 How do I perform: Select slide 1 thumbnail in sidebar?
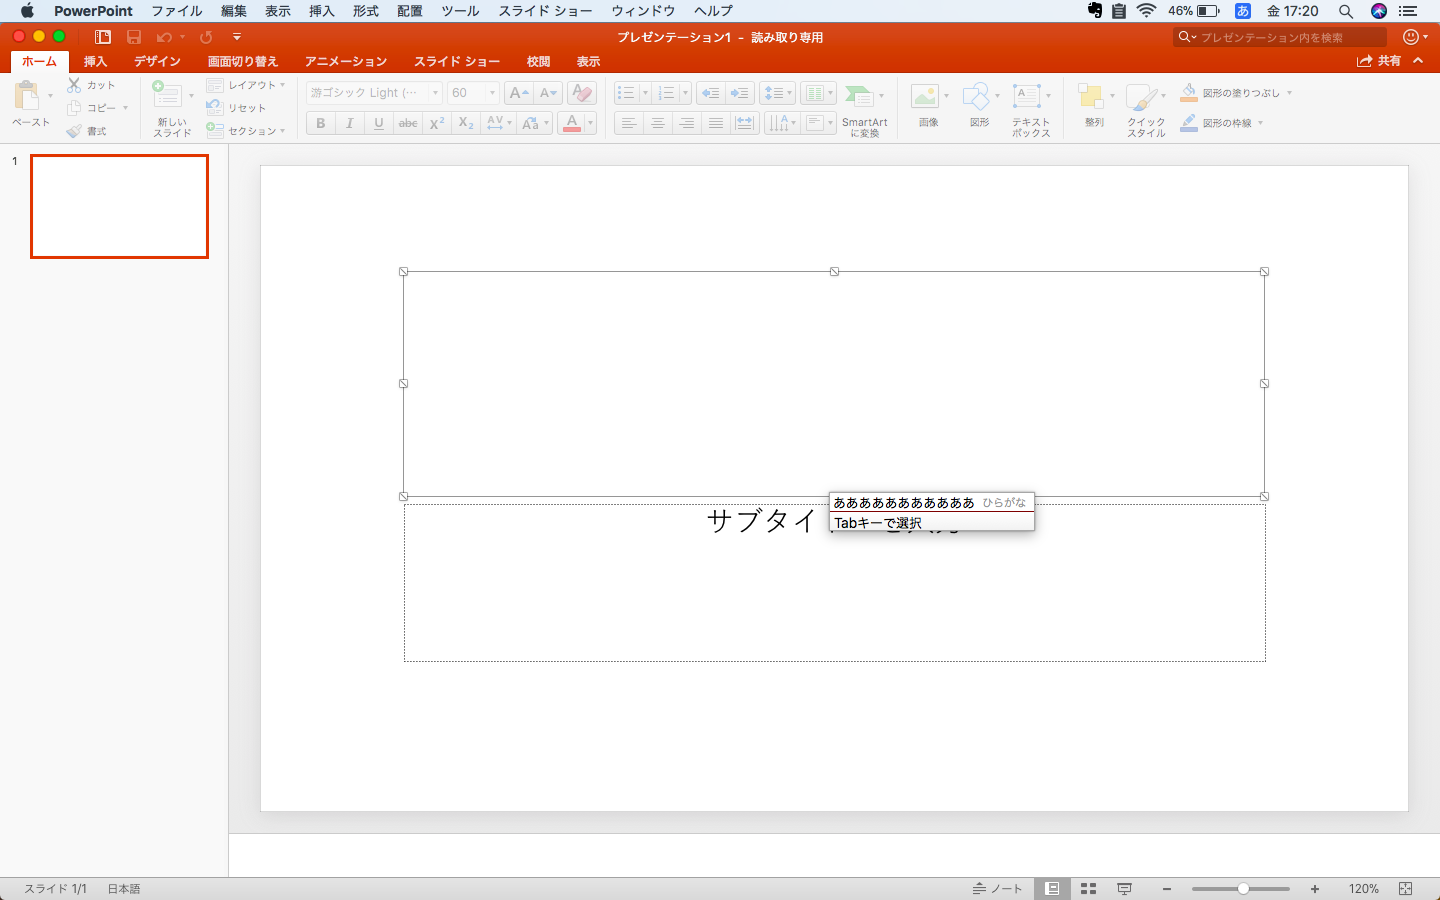point(119,206)
